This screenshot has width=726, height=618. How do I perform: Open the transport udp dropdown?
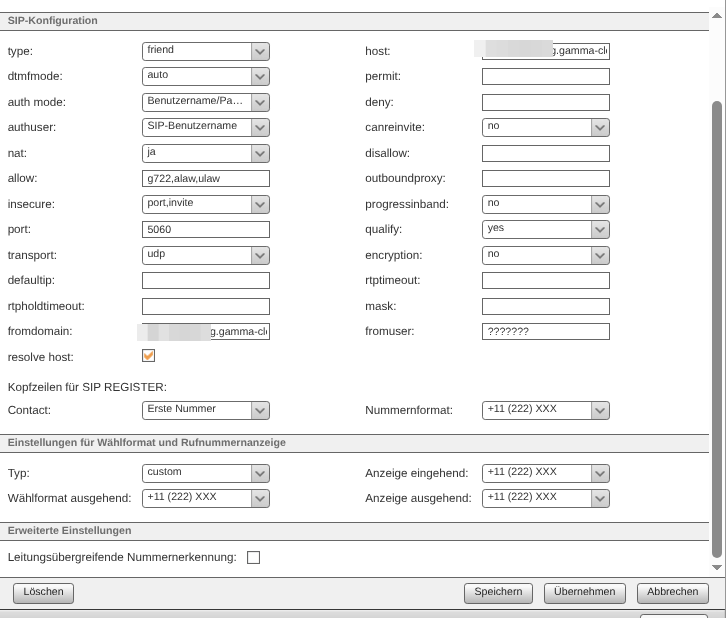[206, 255]
